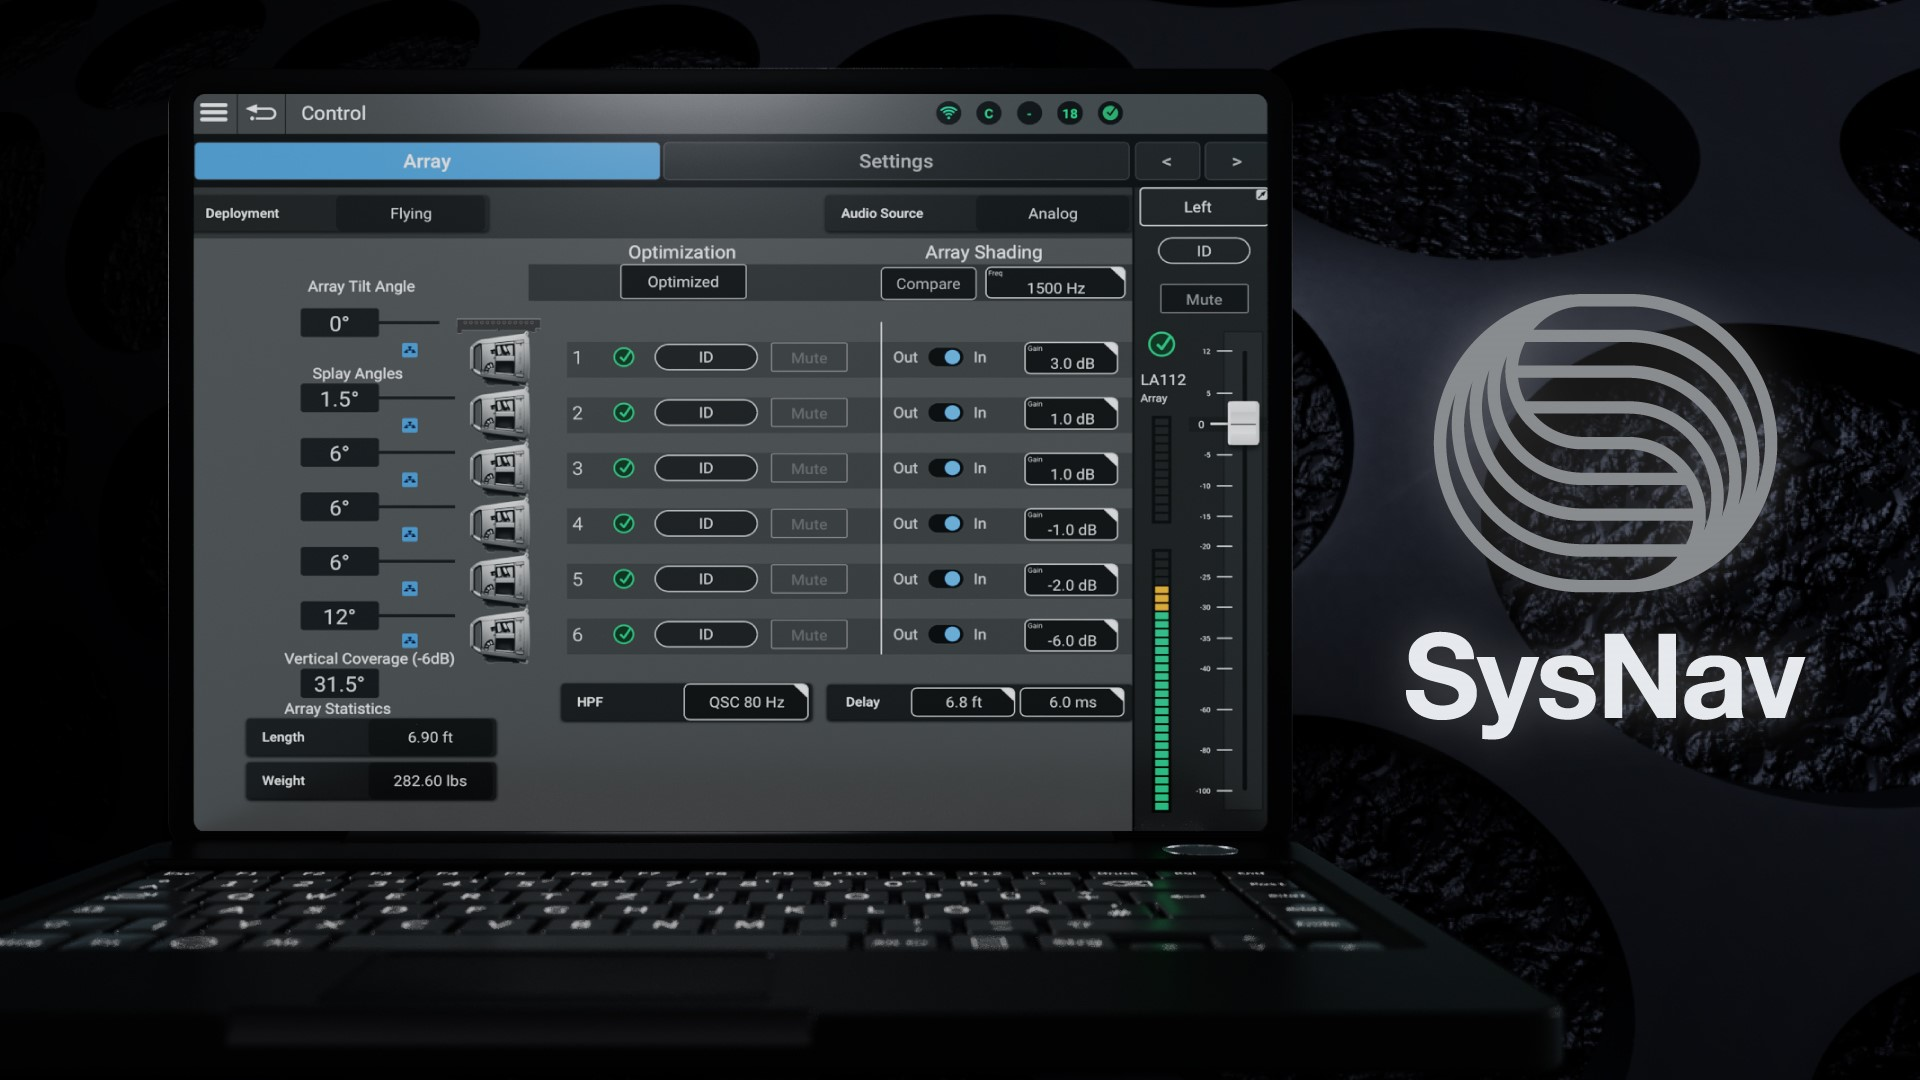
Task: Click the edit icon beside Left label
Action: coord(1261,195)
